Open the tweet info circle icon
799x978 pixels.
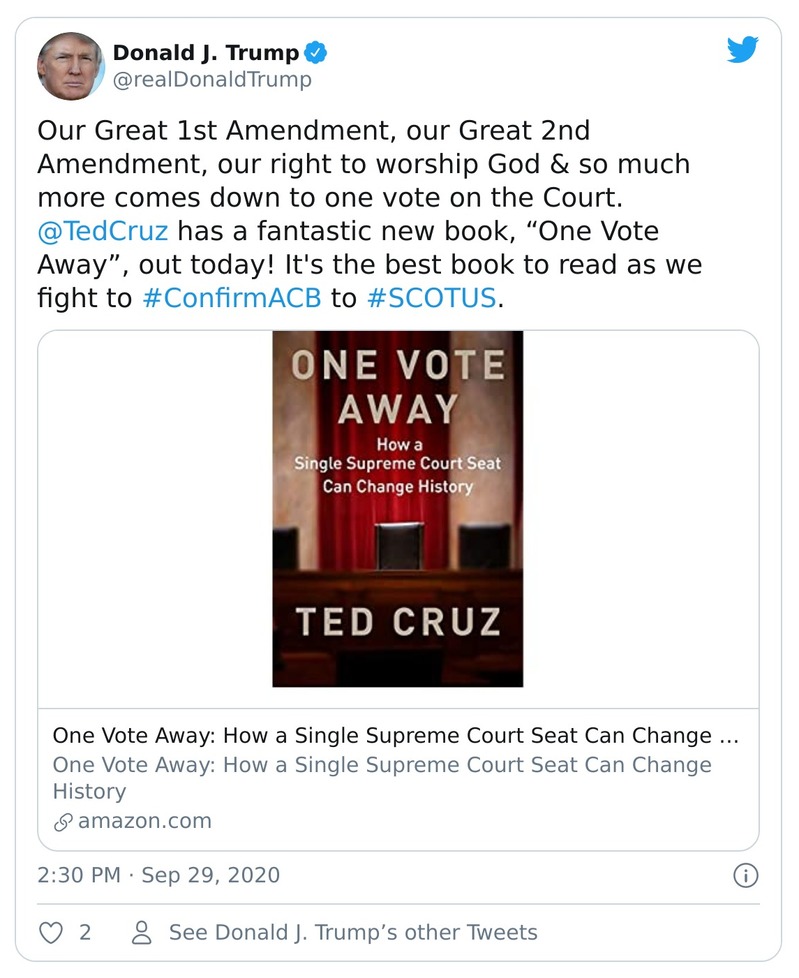click(745, 876)
